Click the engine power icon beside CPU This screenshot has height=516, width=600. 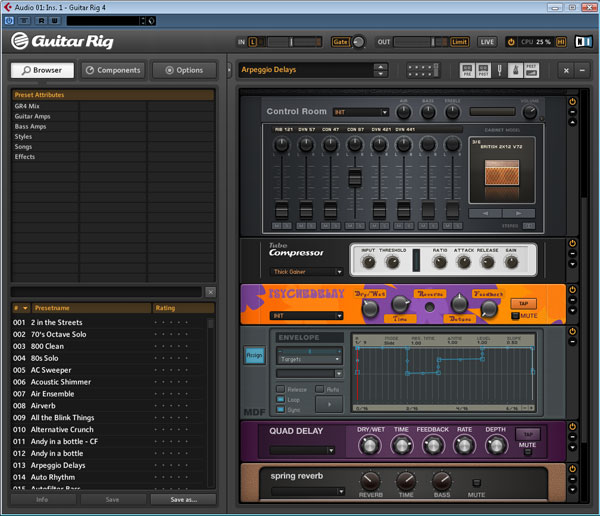pos(511,42)
